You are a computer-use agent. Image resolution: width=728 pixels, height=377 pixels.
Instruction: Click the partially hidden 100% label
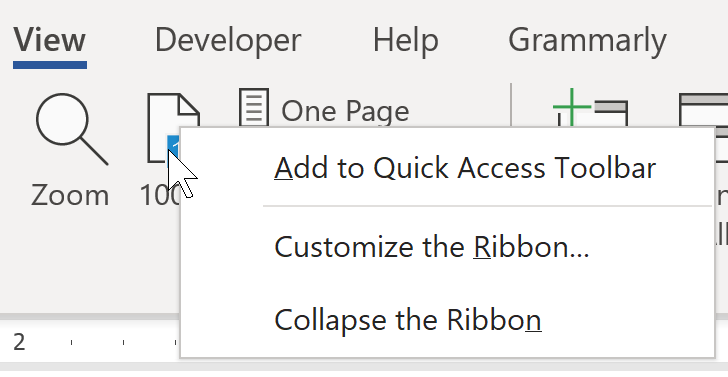coord(159,195)
